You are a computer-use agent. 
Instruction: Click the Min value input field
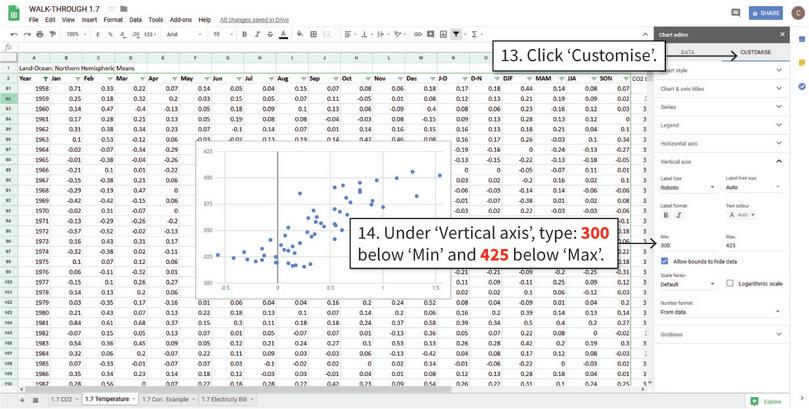pyautogui.click(x=688, y=246)
